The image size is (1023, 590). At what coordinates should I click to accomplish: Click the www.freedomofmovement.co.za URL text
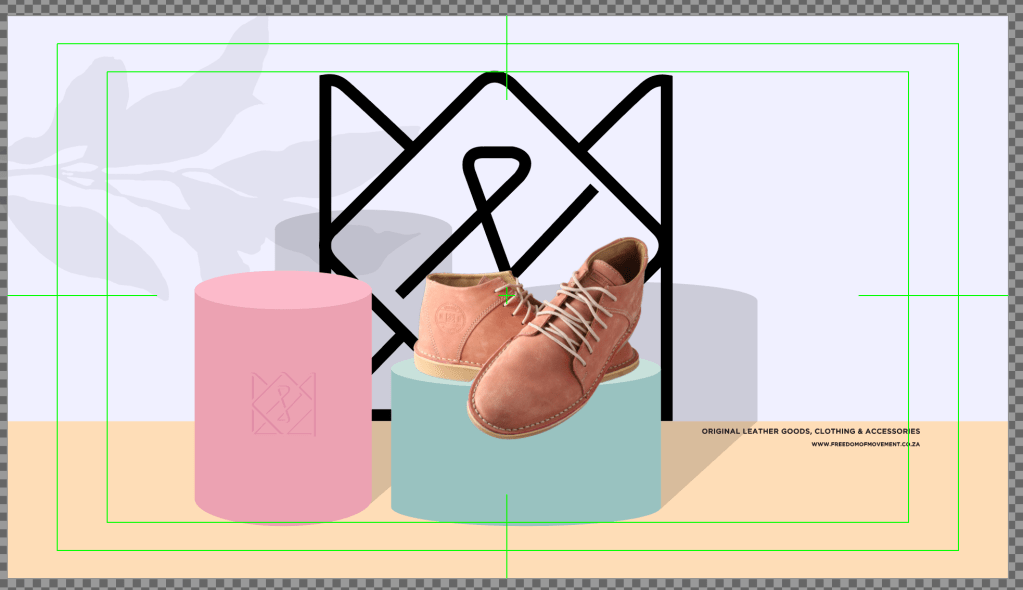point(865,444)
